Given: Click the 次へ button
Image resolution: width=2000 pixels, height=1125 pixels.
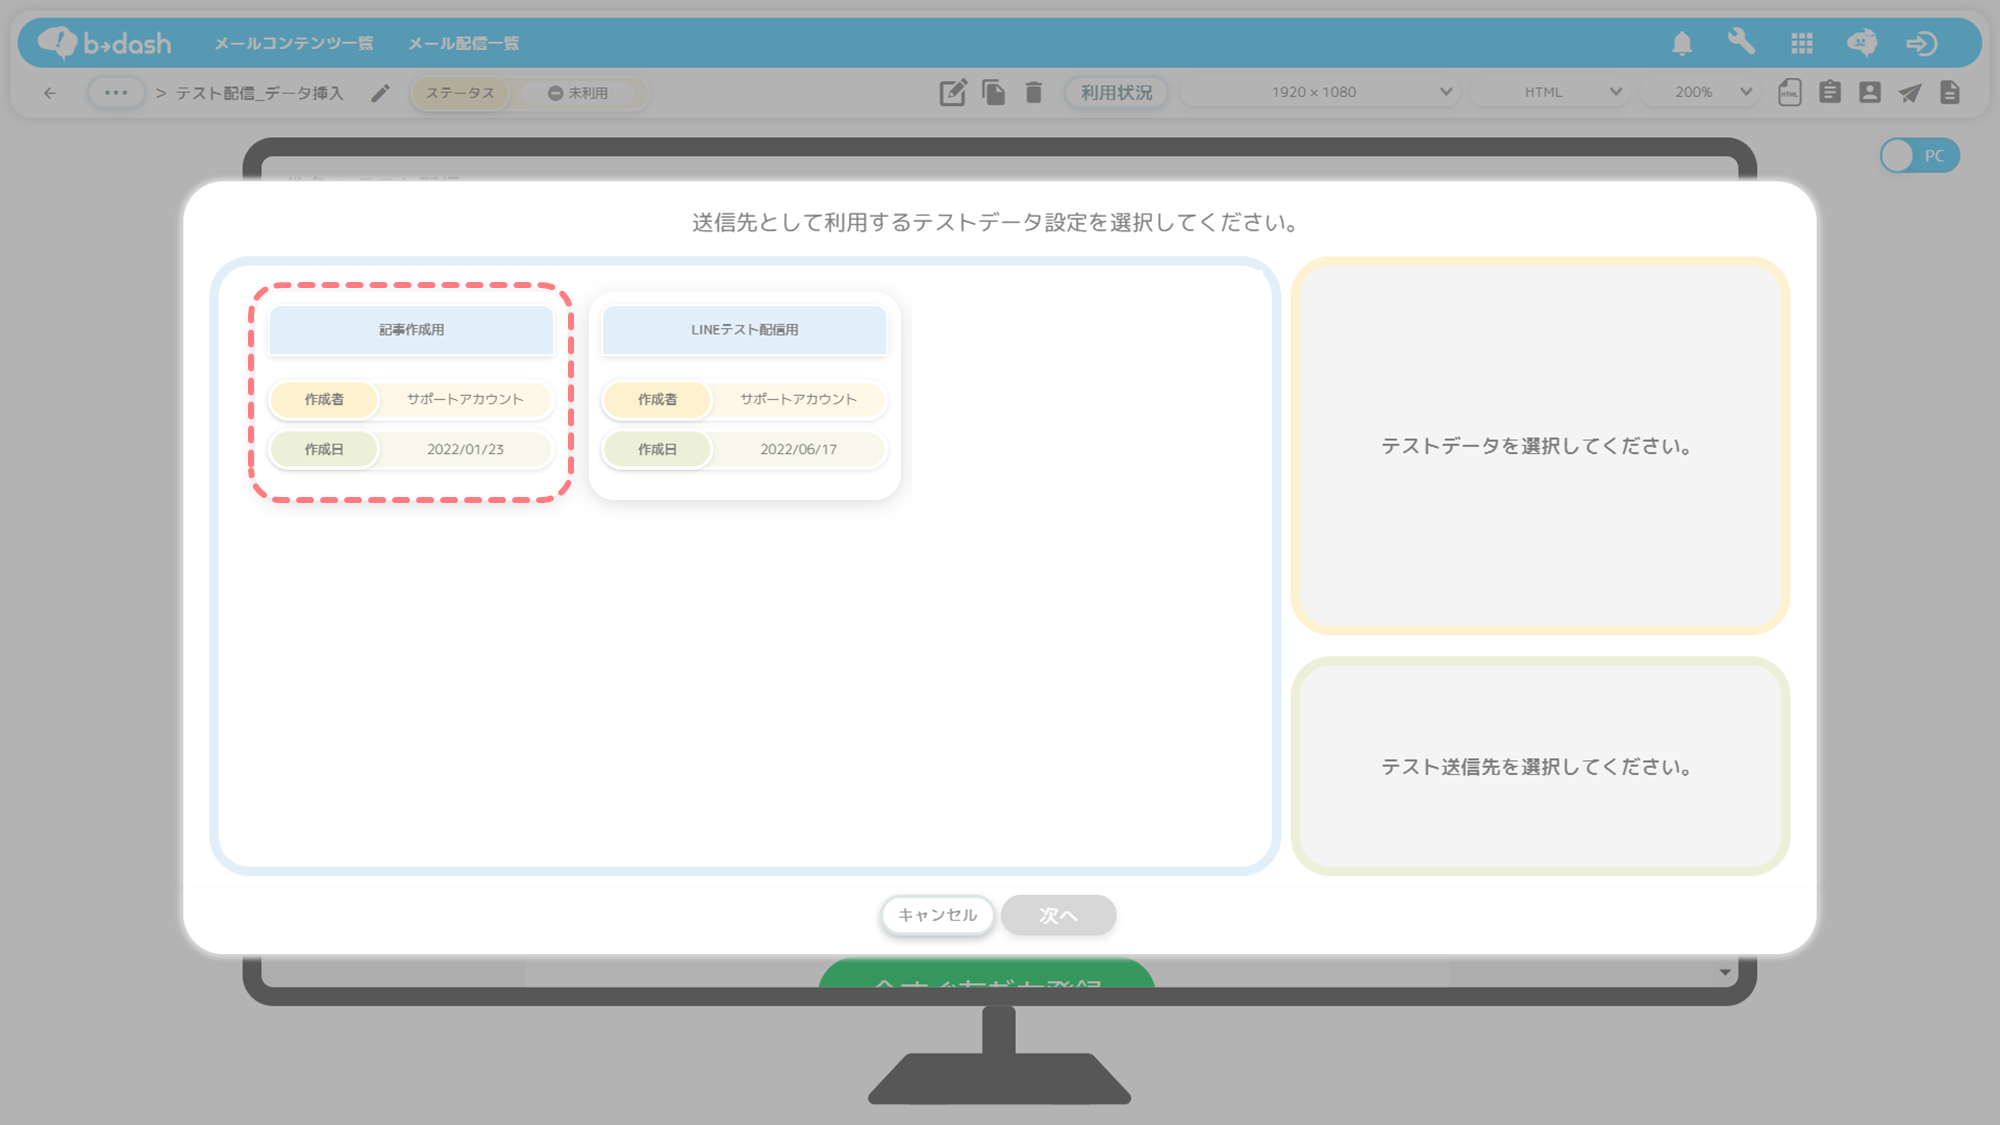Looking at the screenshot, I should (1058, 915).
